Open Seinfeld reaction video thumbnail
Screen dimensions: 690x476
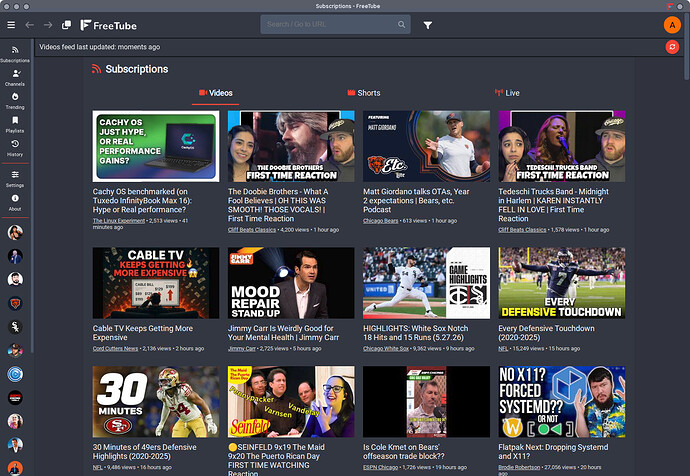[291, 402]
